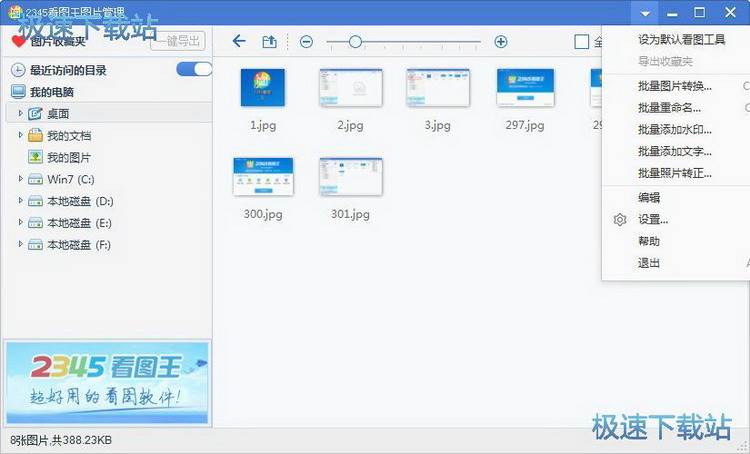Select the 297.jpg thumbnail
Viewport: 750px width, 454px height.
pyautogui.click(x=525, y=88)
